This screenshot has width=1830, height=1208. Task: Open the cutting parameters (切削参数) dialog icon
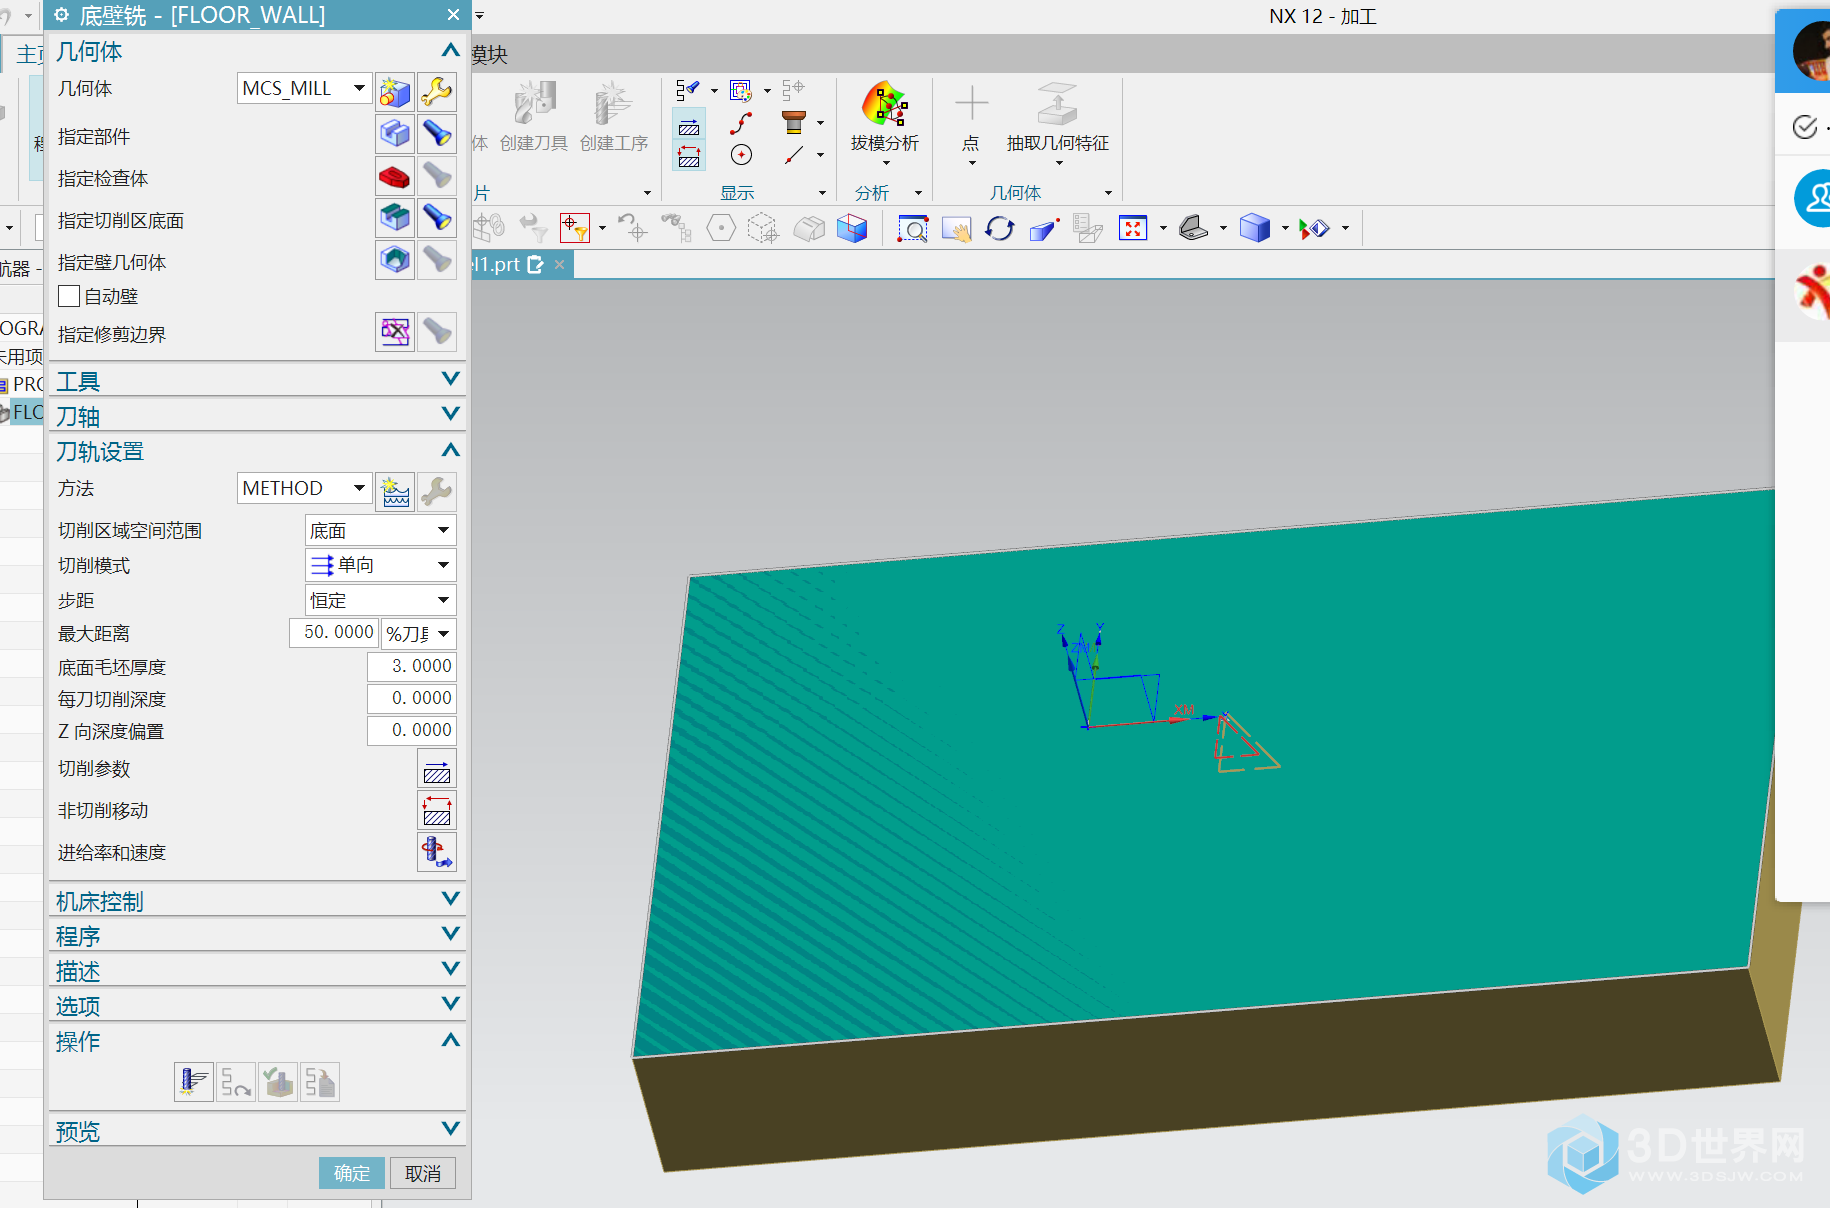tap(437, 768)
